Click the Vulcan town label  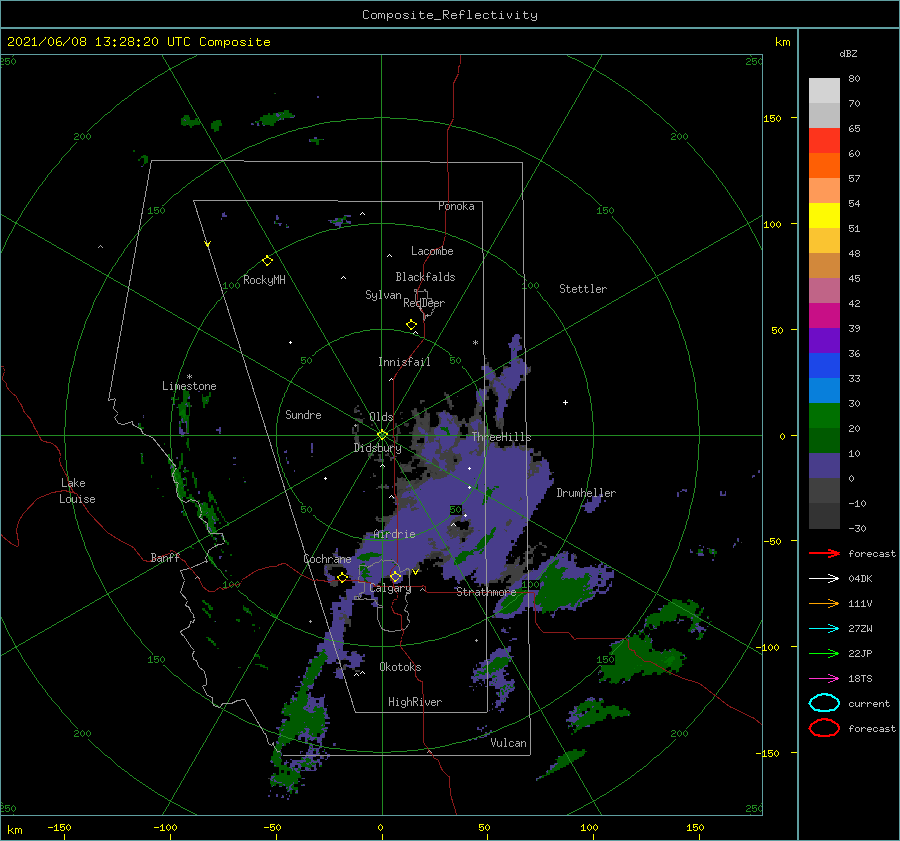point(508,743)
